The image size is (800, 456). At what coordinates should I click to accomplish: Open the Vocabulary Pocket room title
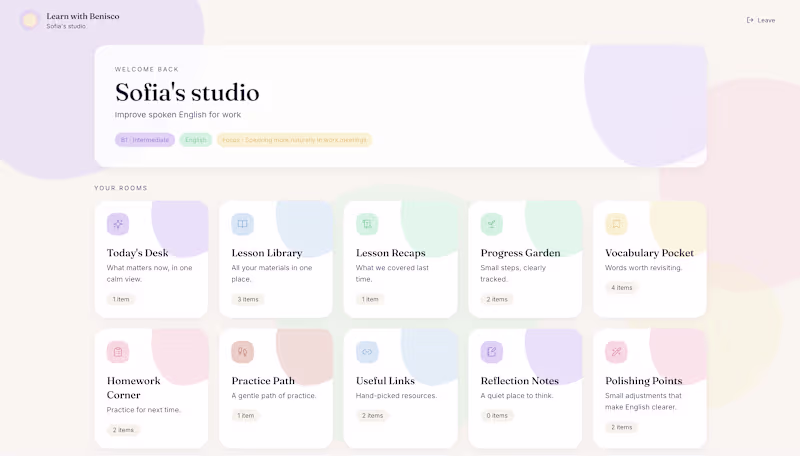pos(649,253)
